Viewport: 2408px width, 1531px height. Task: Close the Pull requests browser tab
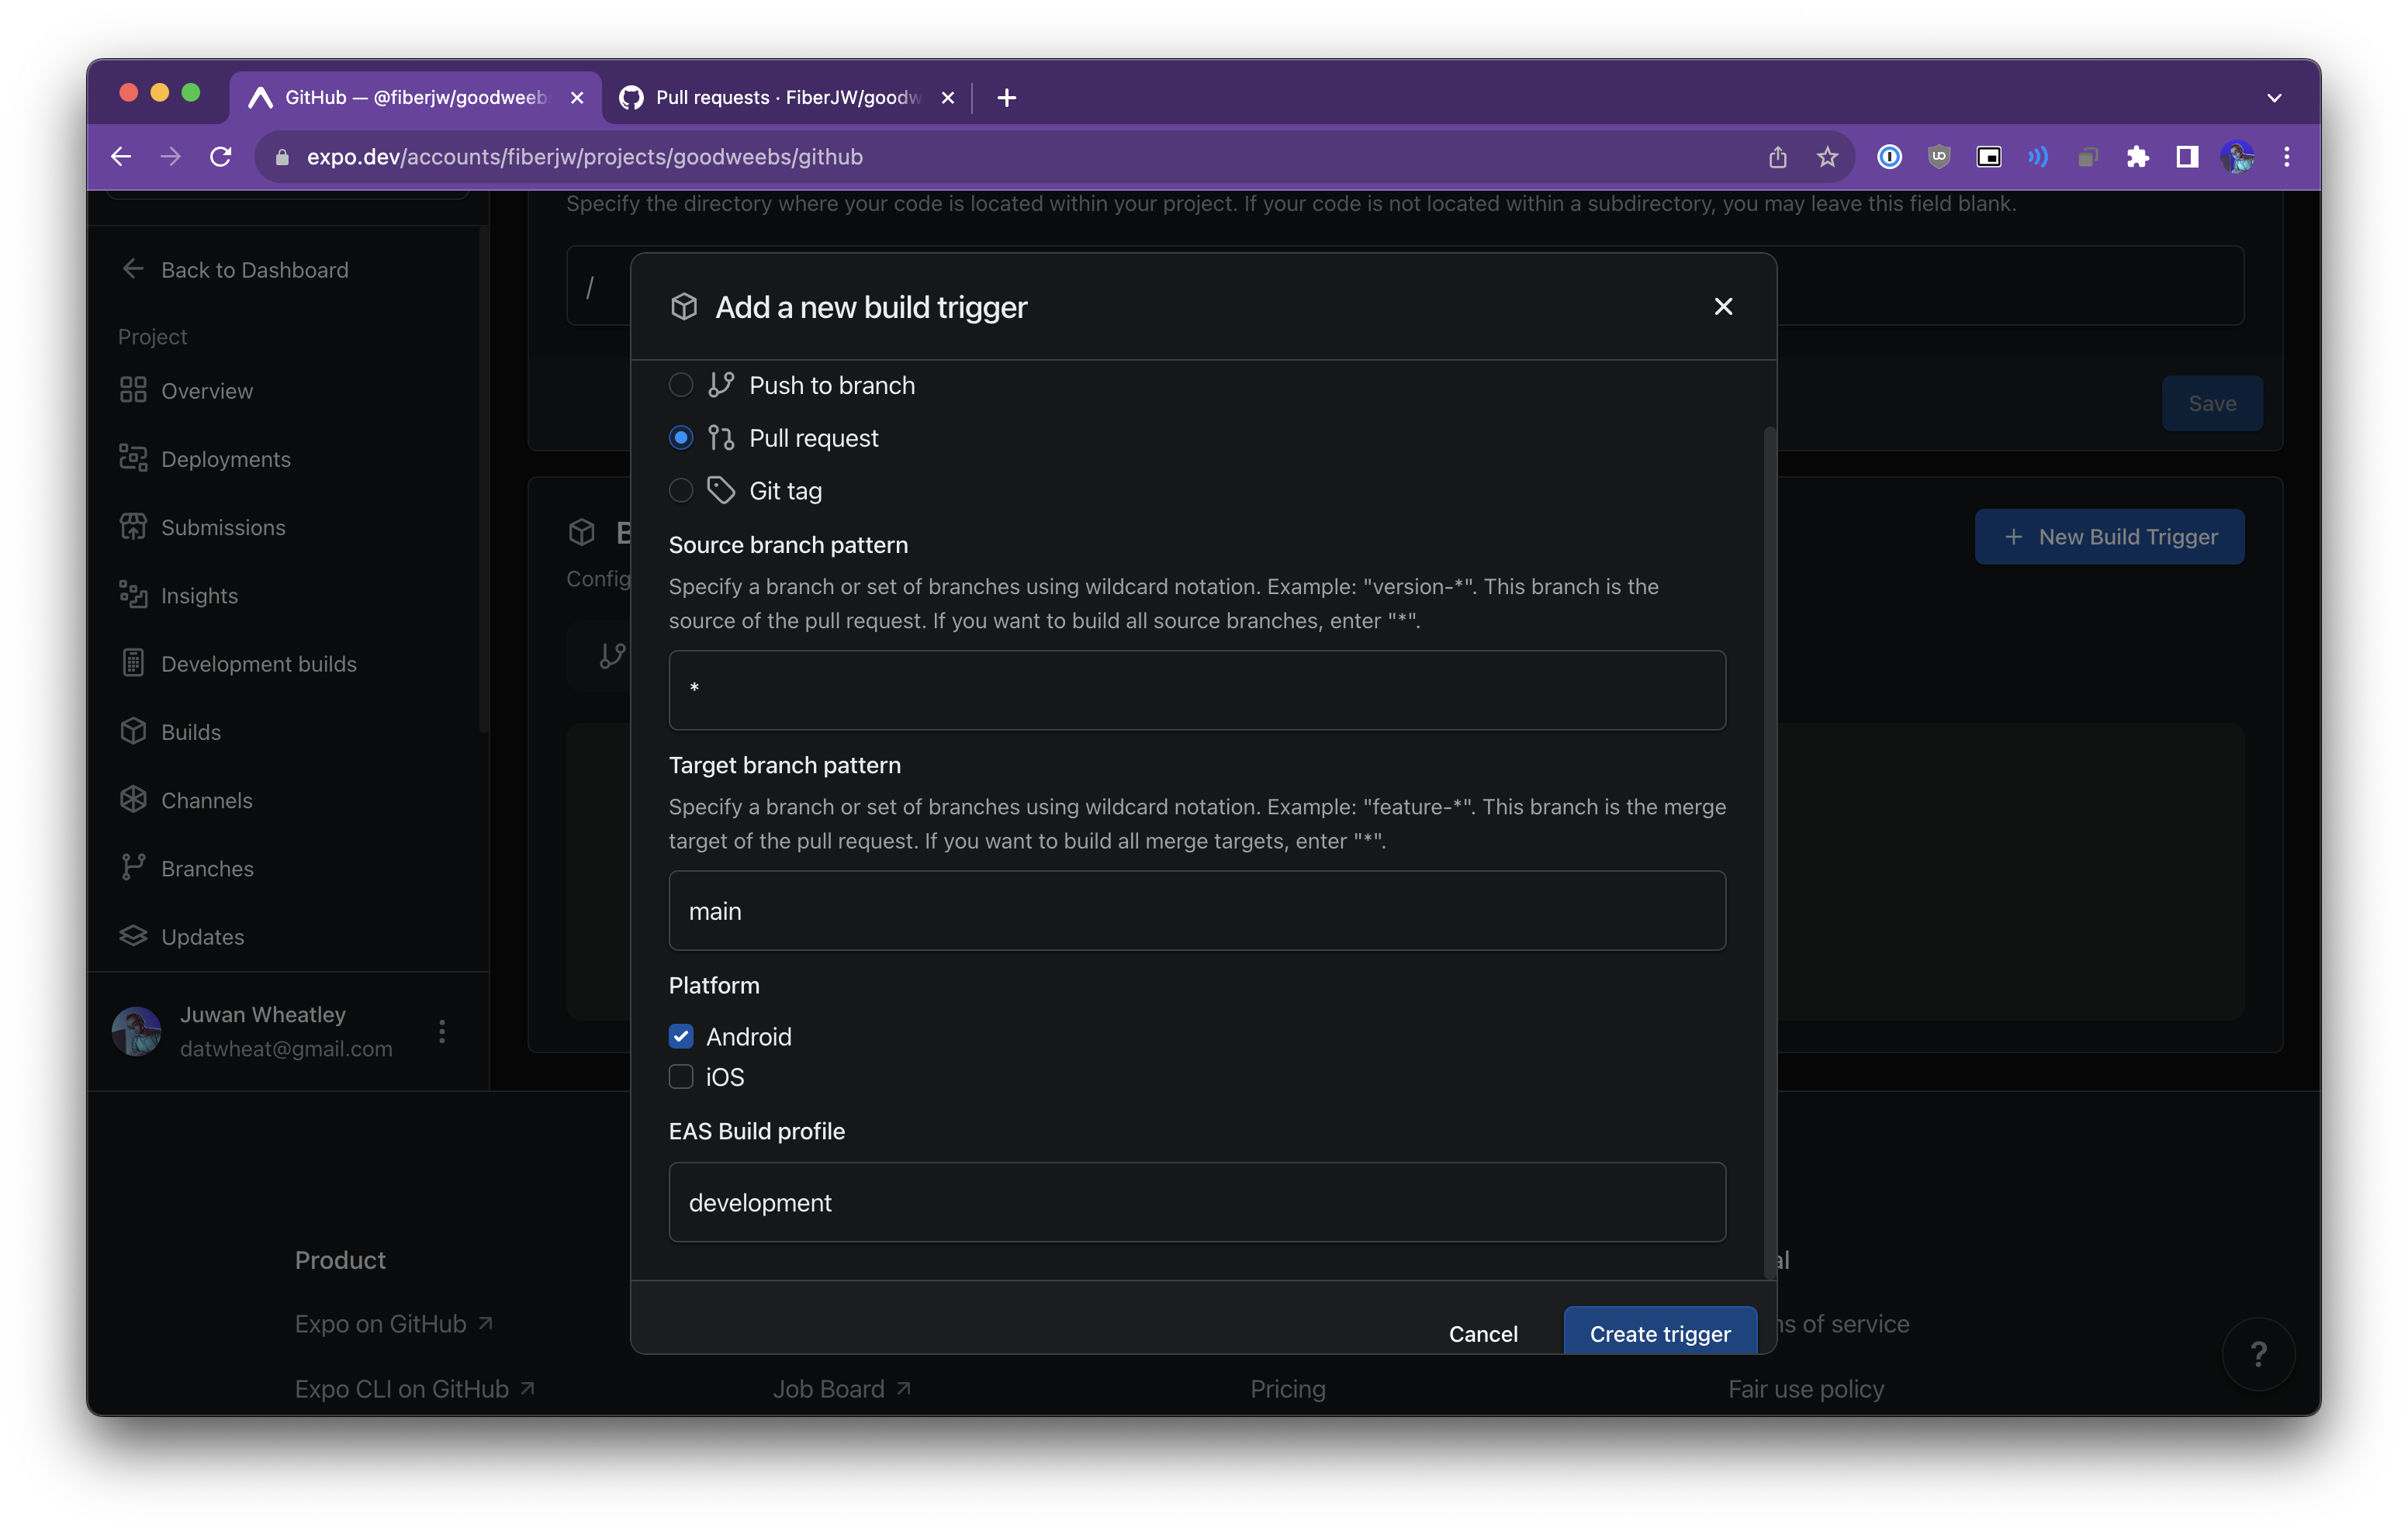point(948,98)
